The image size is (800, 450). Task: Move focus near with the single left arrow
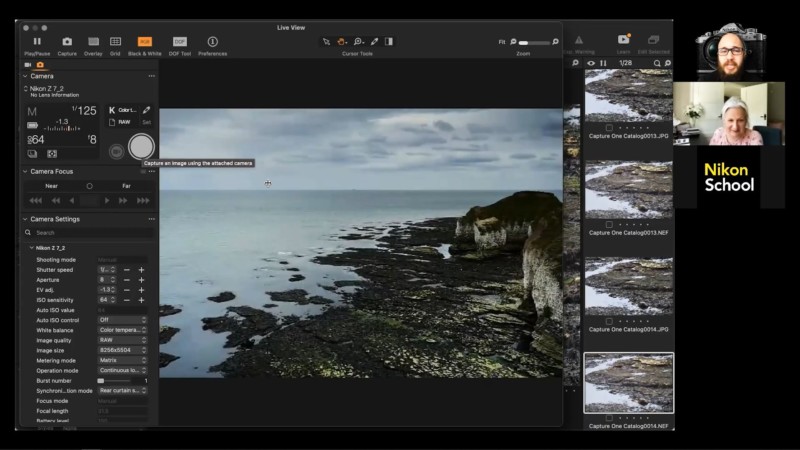tap(72, 201)
